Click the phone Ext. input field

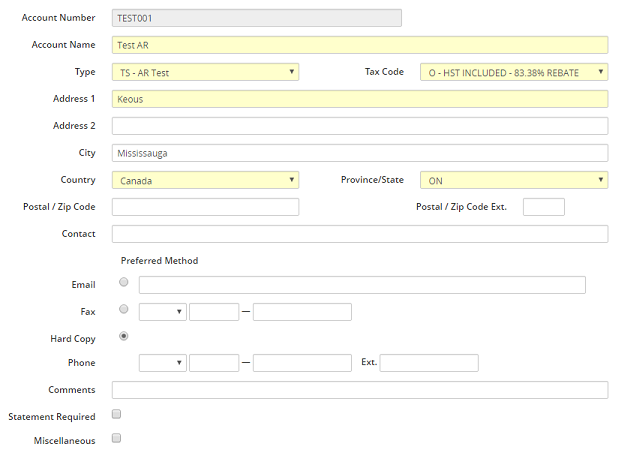[x=429, y=362]
